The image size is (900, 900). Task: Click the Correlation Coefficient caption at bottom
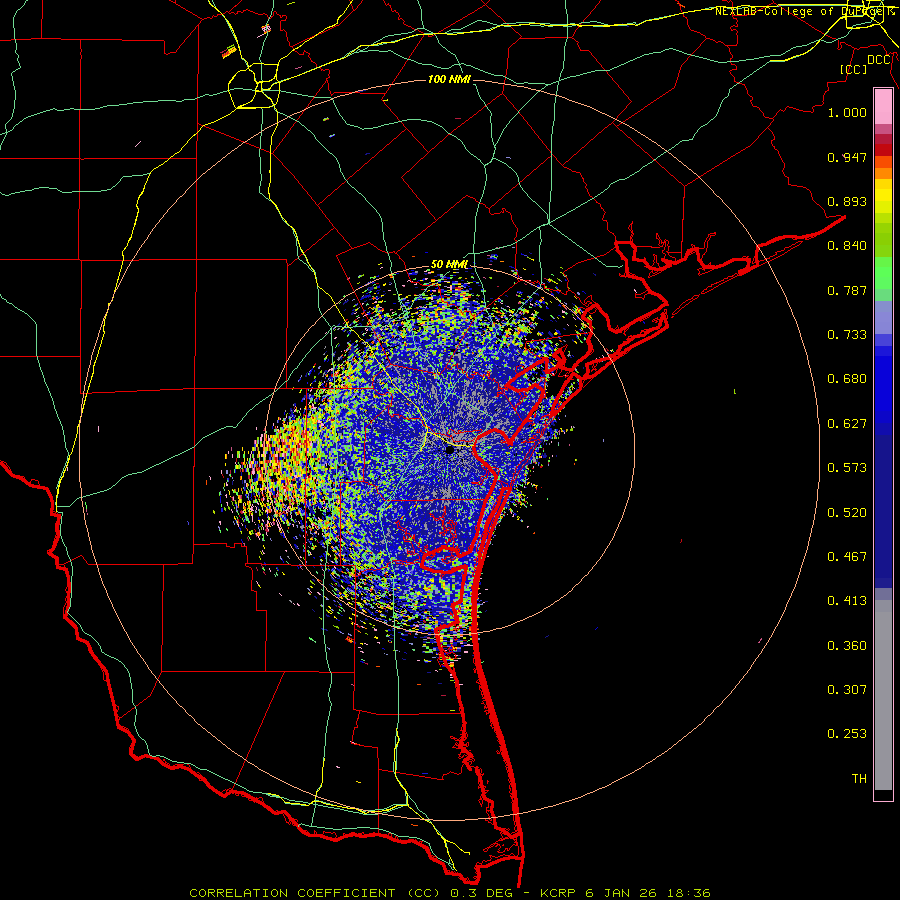coord(449,893)
